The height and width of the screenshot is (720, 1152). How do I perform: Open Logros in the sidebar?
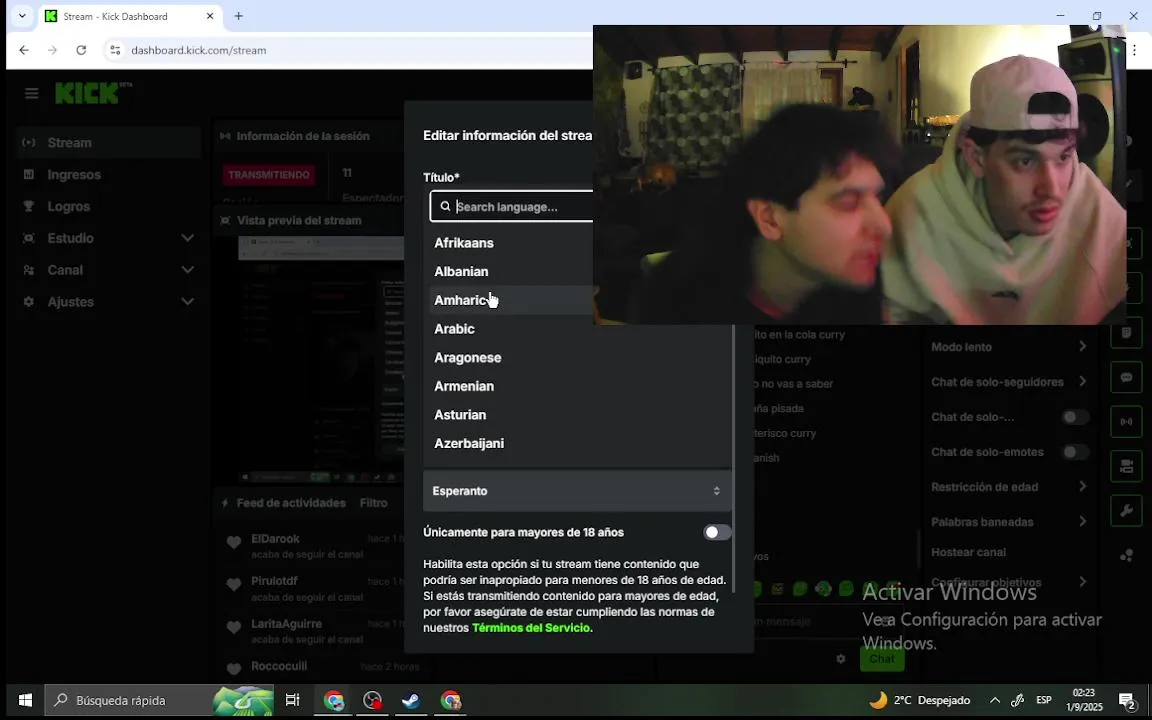[x=107, y=206]
